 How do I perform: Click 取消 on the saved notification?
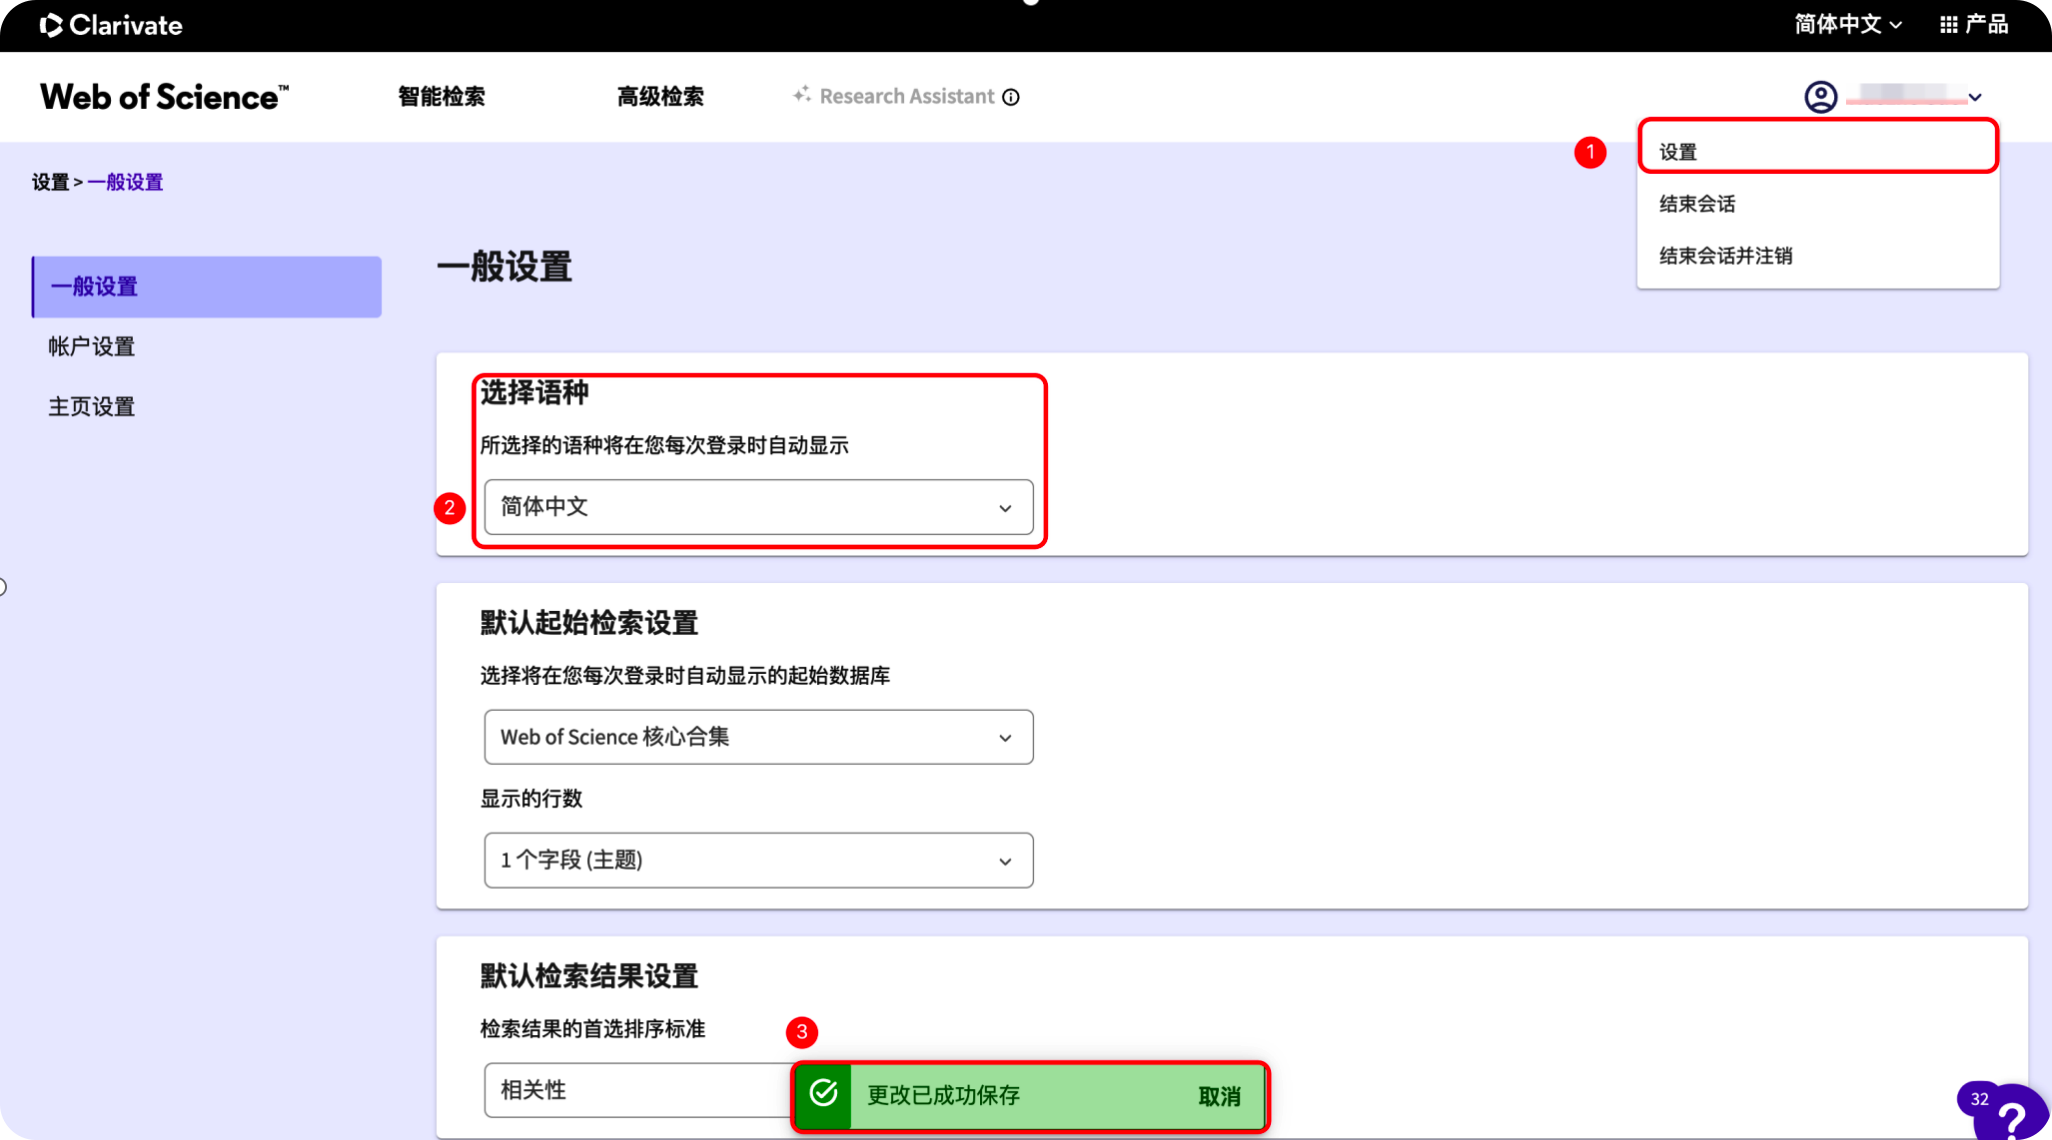tap(1219, 1096)
